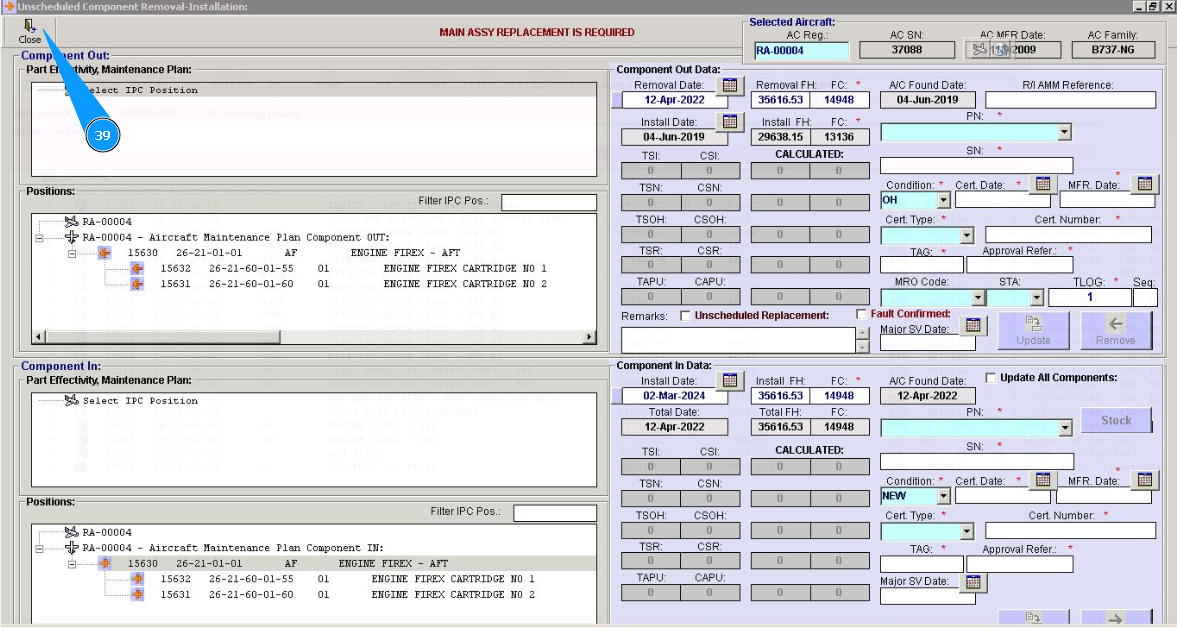Viewport: 1177px width, 629px height.
Task: Enable the Unscheduled Replacement checkbox
Action: point(685,316)
